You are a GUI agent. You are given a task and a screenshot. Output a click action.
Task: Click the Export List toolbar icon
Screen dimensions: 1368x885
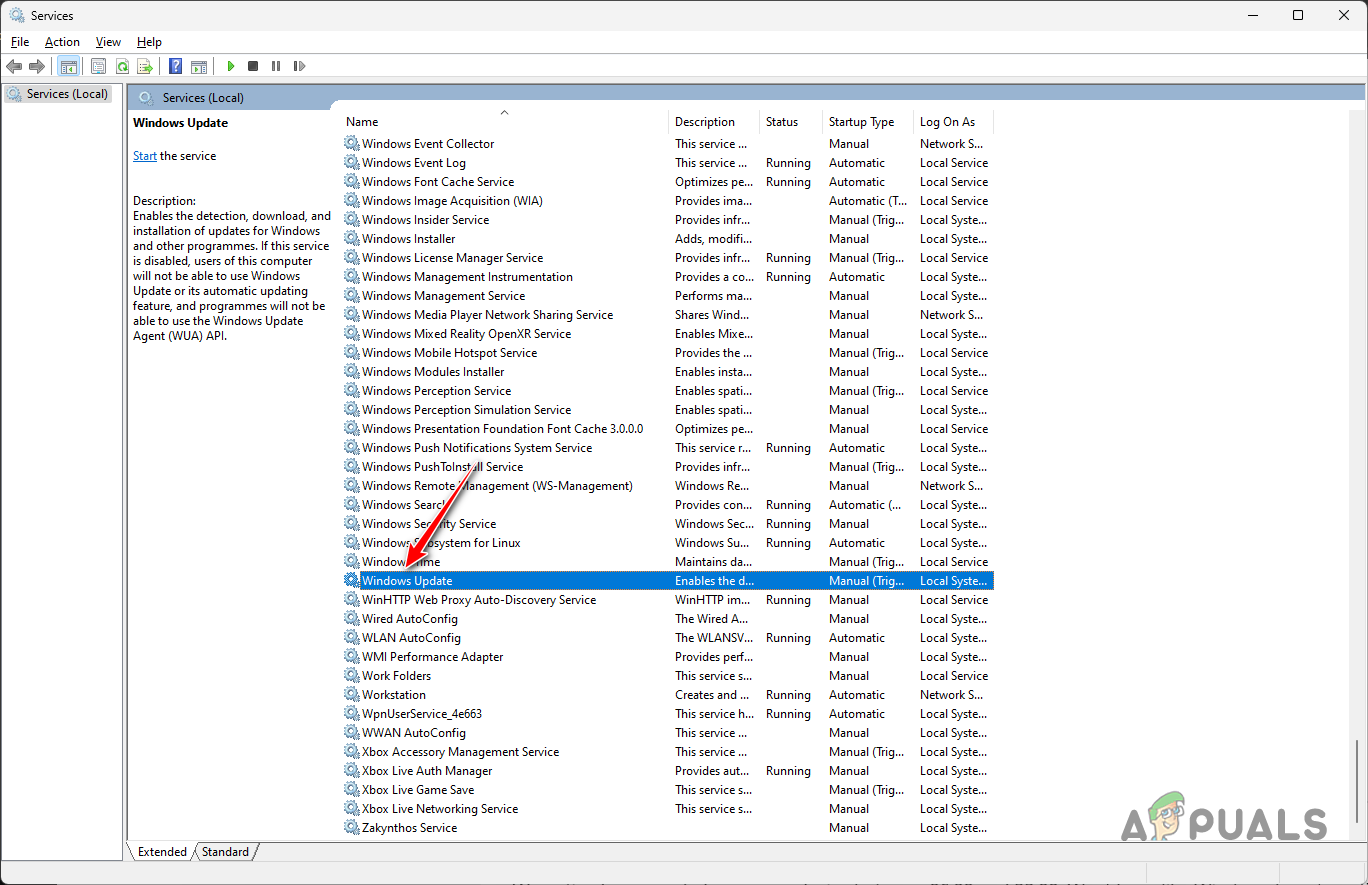point(145,66)
